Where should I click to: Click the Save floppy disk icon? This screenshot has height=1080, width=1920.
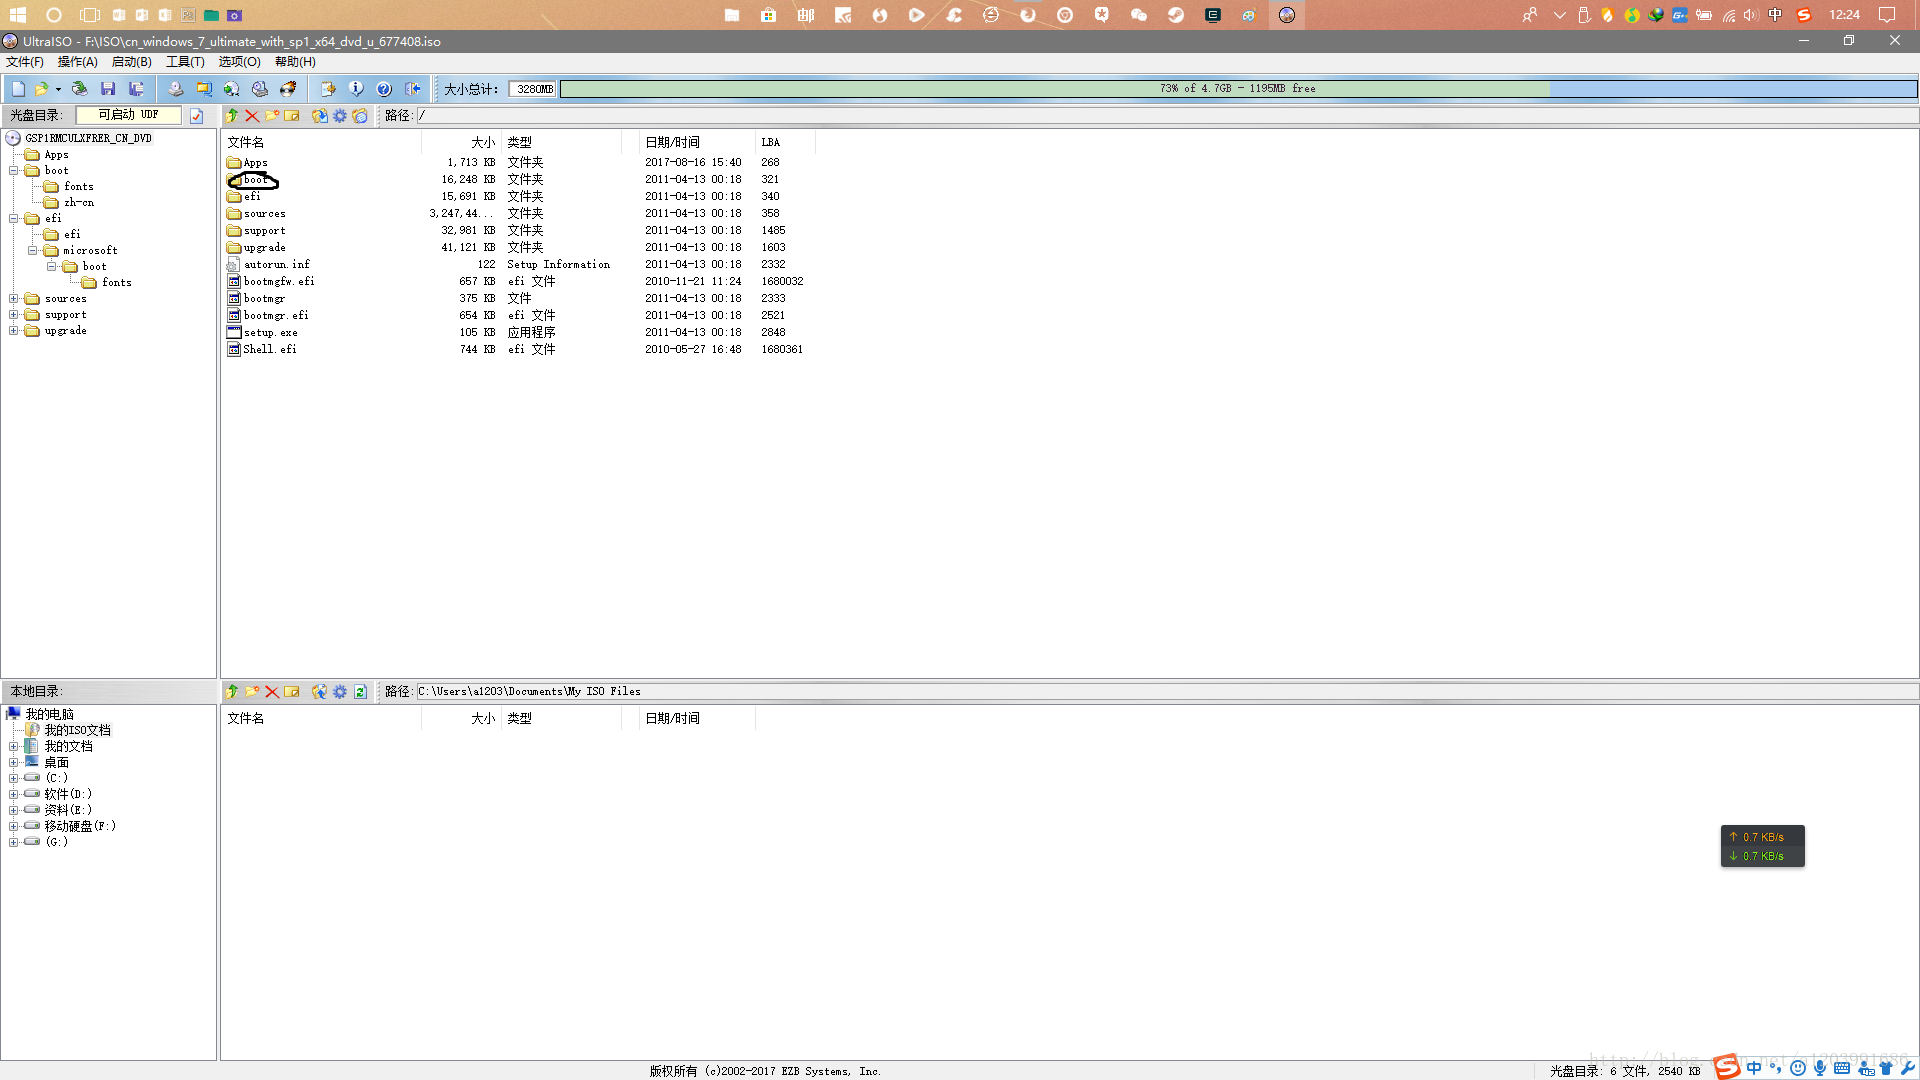(108, 89)
